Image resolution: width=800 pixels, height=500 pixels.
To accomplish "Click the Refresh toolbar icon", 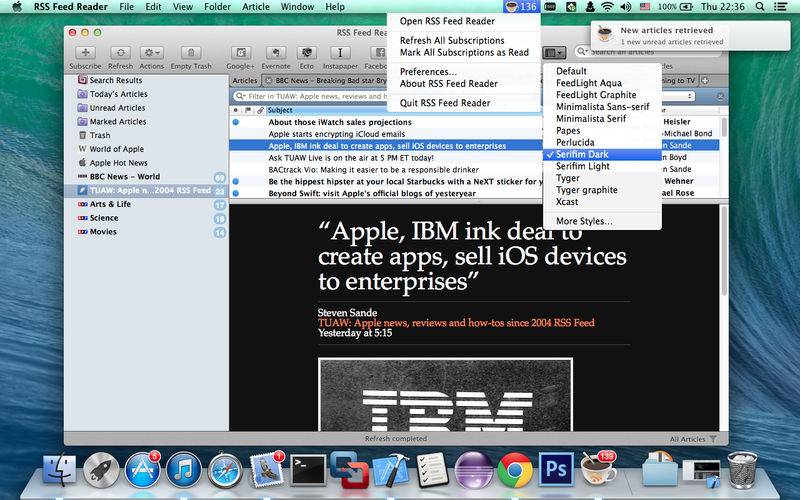I will click(x=120, y=53).
